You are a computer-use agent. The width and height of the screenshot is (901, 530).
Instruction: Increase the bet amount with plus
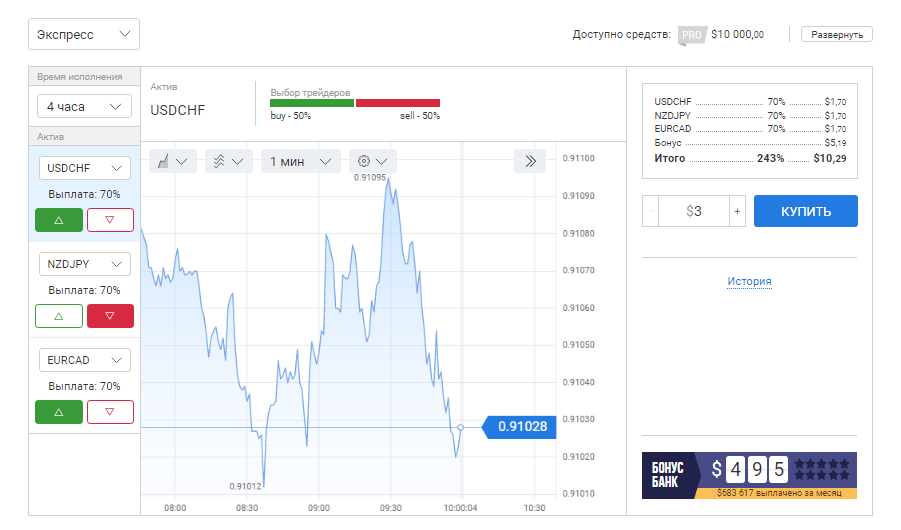click(737, 211)
